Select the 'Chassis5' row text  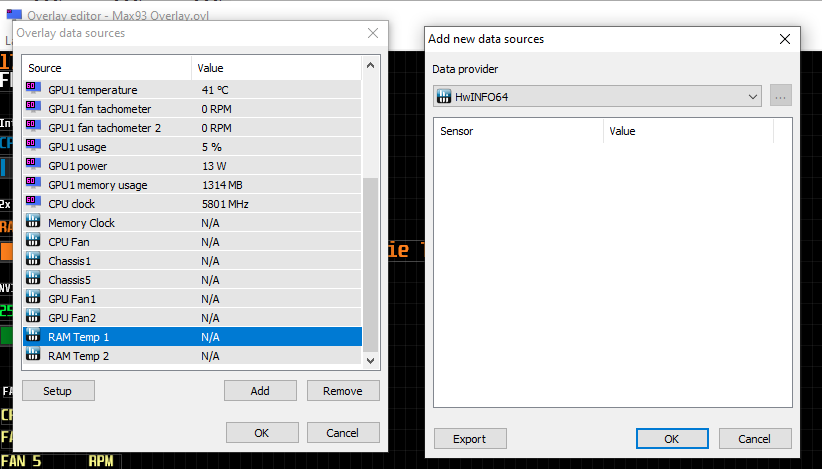69,280
